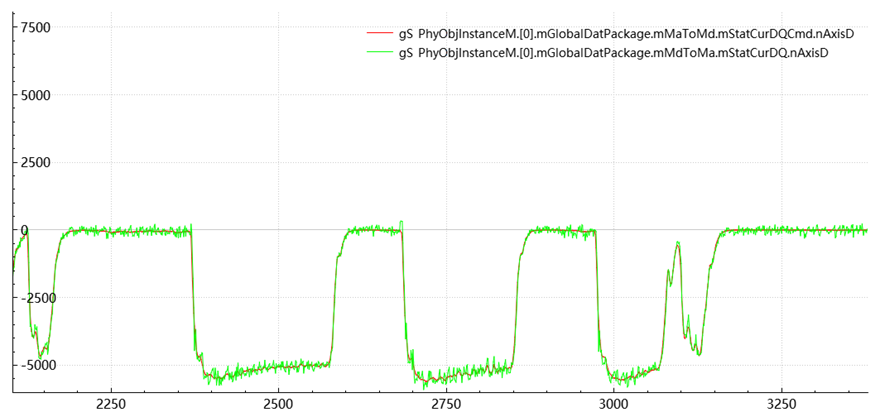Click the red line legend swatch

click(381, 34)
